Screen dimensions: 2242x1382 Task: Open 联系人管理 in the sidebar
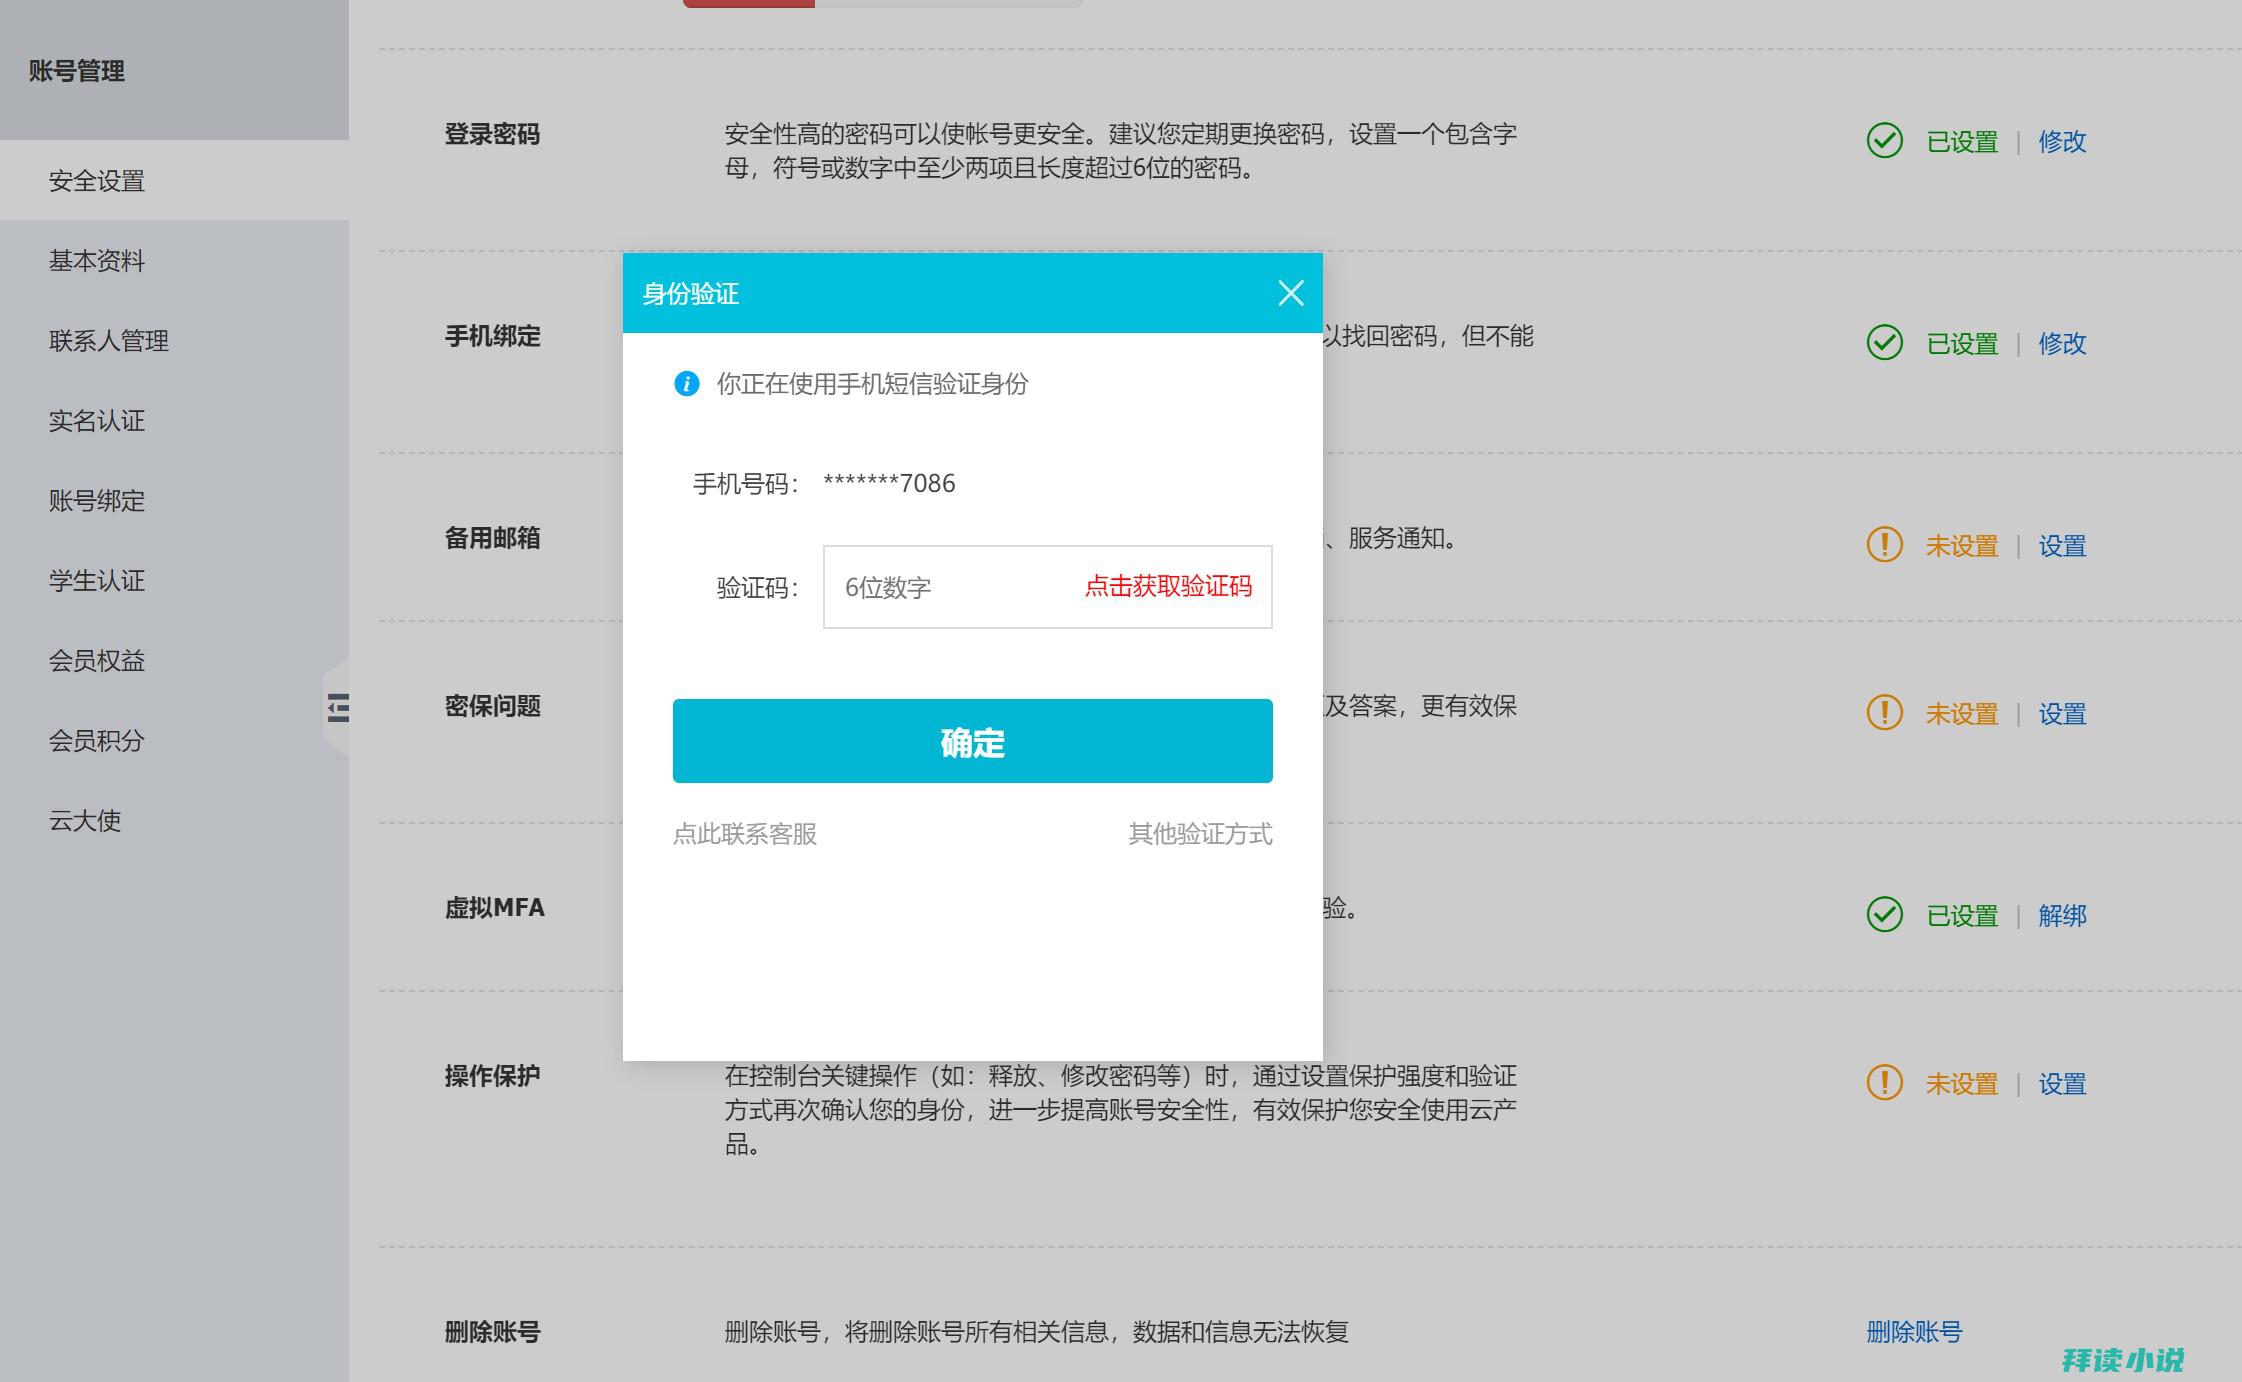click(174, 341)
